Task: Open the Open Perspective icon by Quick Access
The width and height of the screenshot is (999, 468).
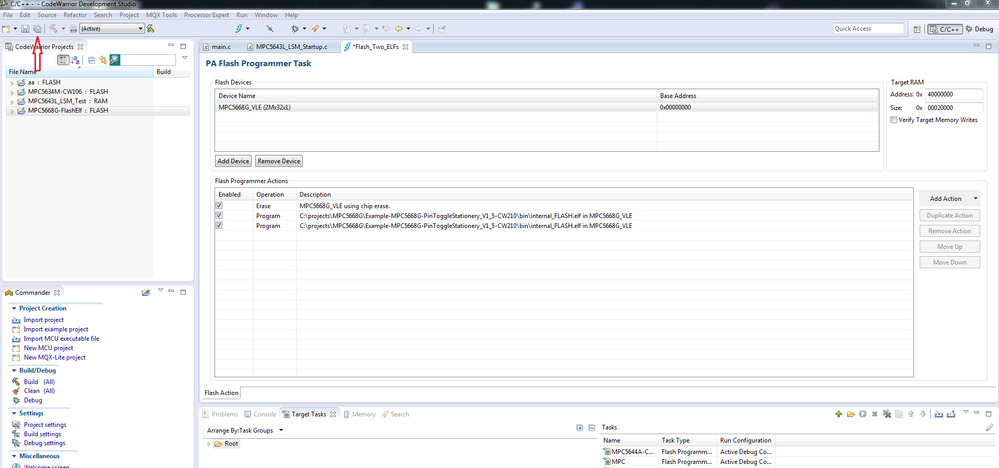Action: (x=917, y=29)
